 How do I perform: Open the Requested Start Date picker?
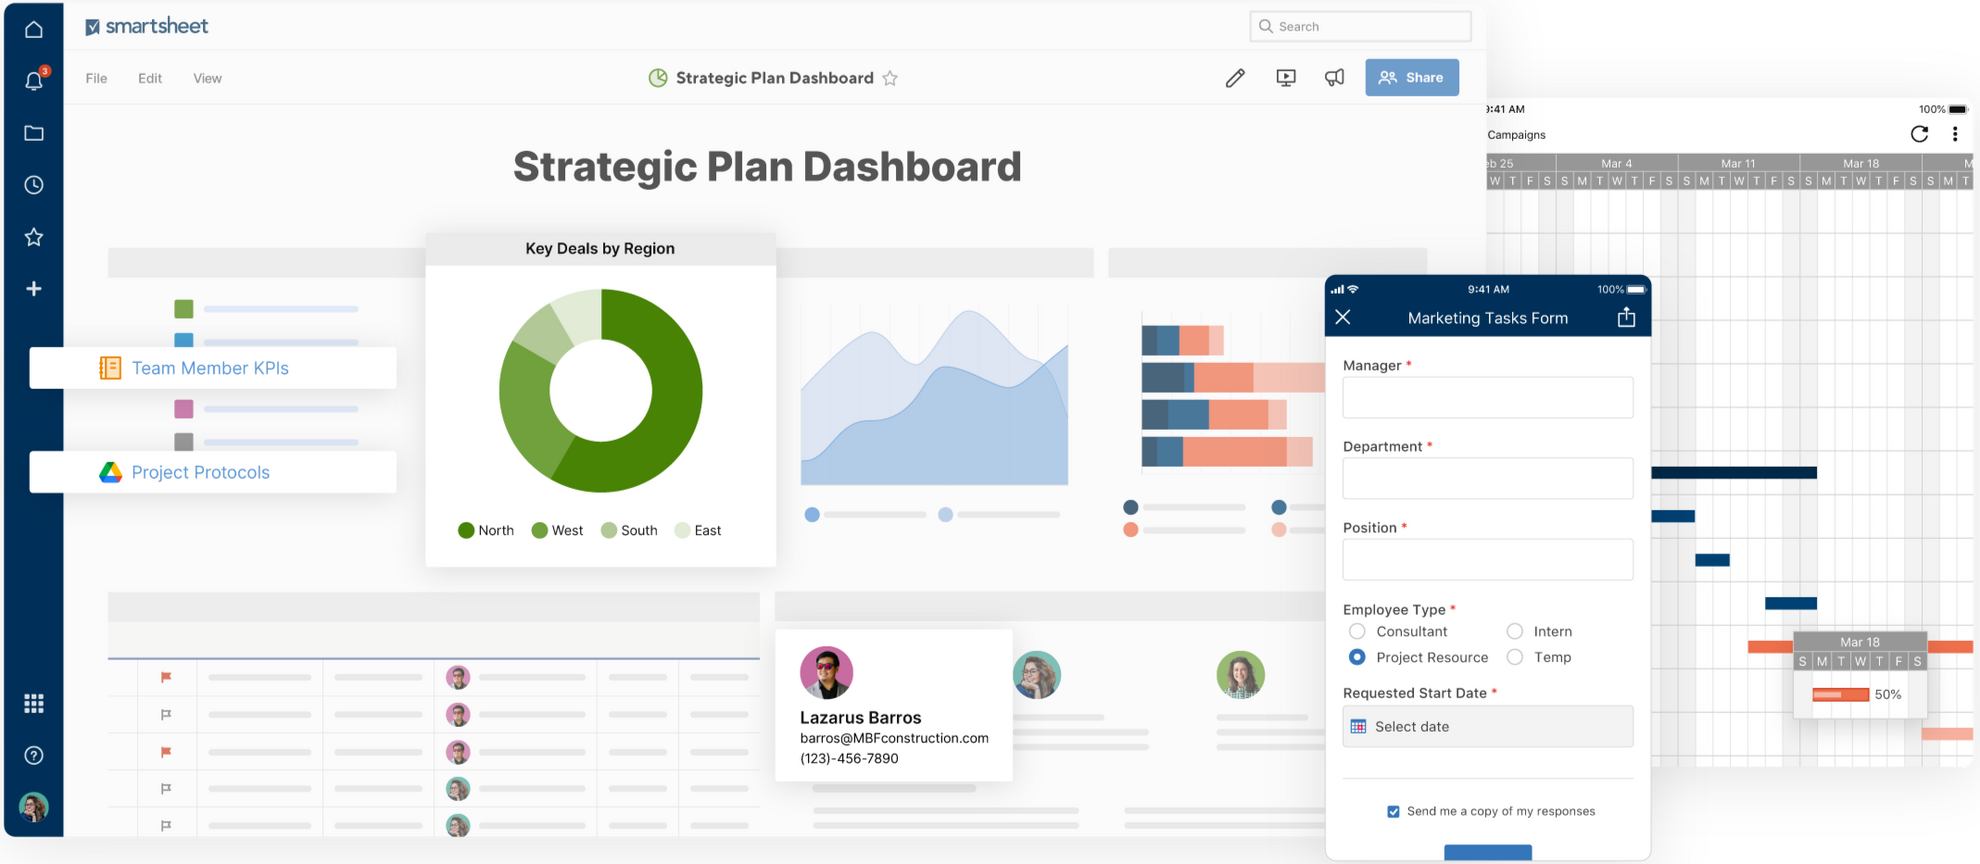1487,727
